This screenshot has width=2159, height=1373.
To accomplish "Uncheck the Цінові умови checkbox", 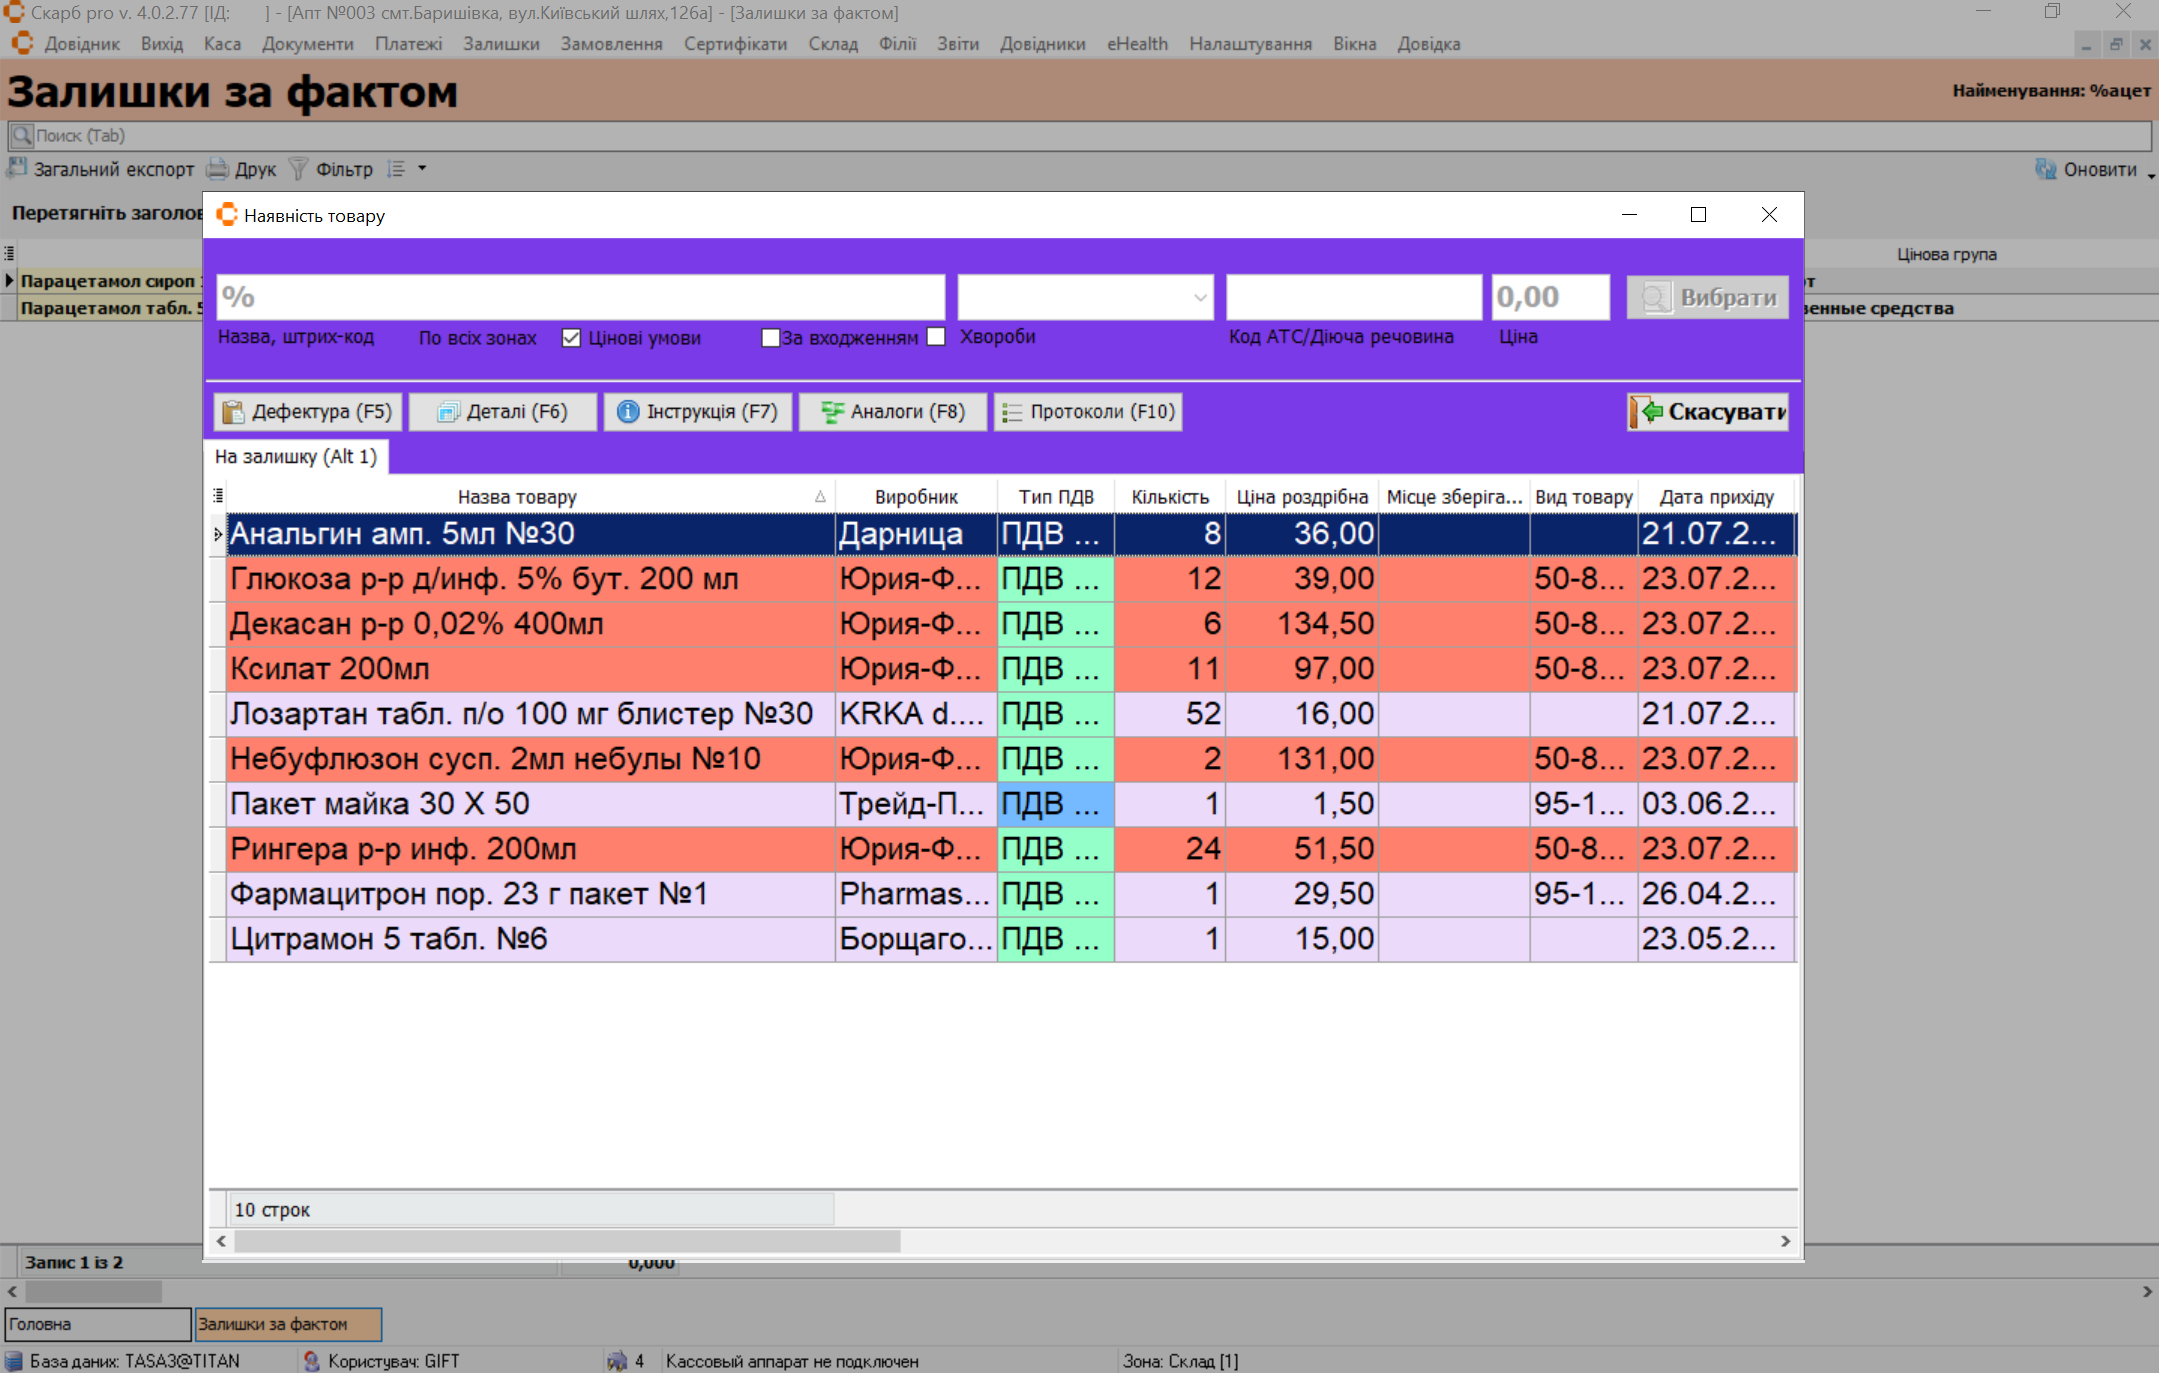I will (x=571, y=338).
